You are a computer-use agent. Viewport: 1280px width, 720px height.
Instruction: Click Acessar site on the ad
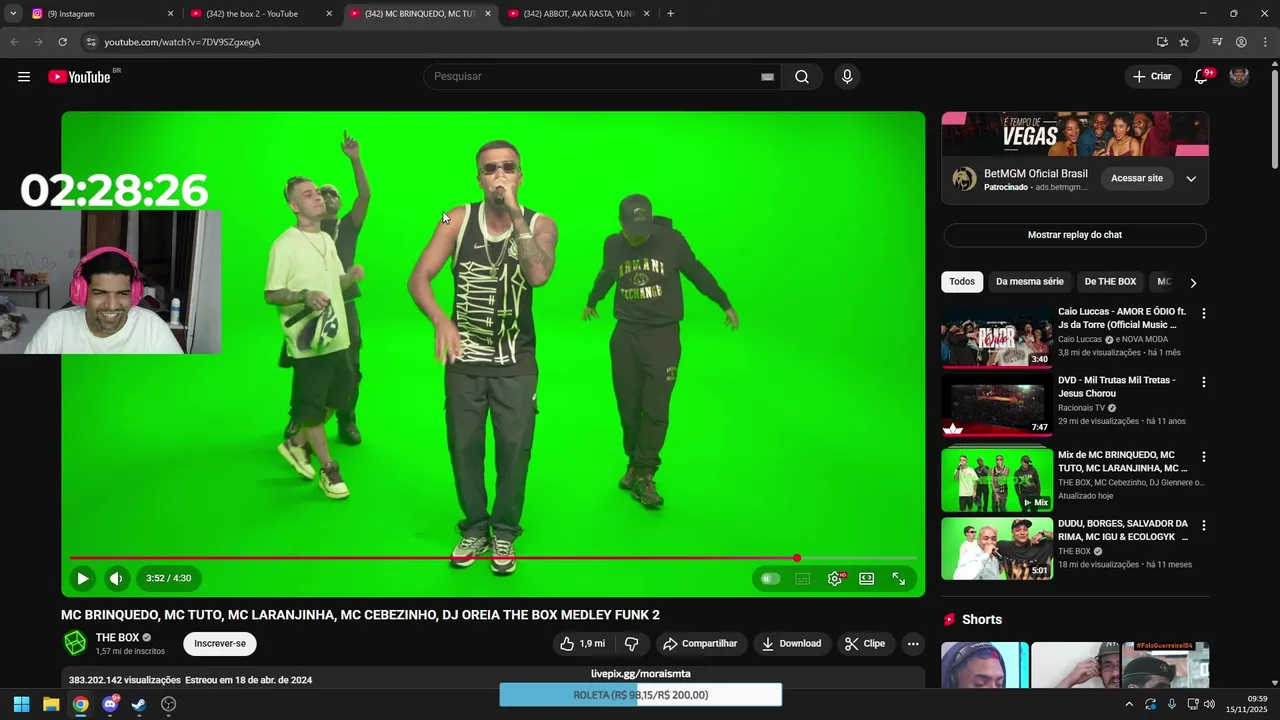coord(1137,179)
